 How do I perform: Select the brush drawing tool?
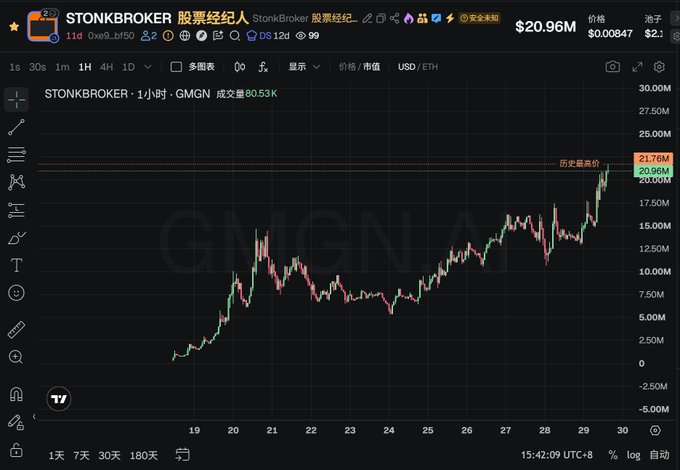pyautogui.click(x=16, y=238)
